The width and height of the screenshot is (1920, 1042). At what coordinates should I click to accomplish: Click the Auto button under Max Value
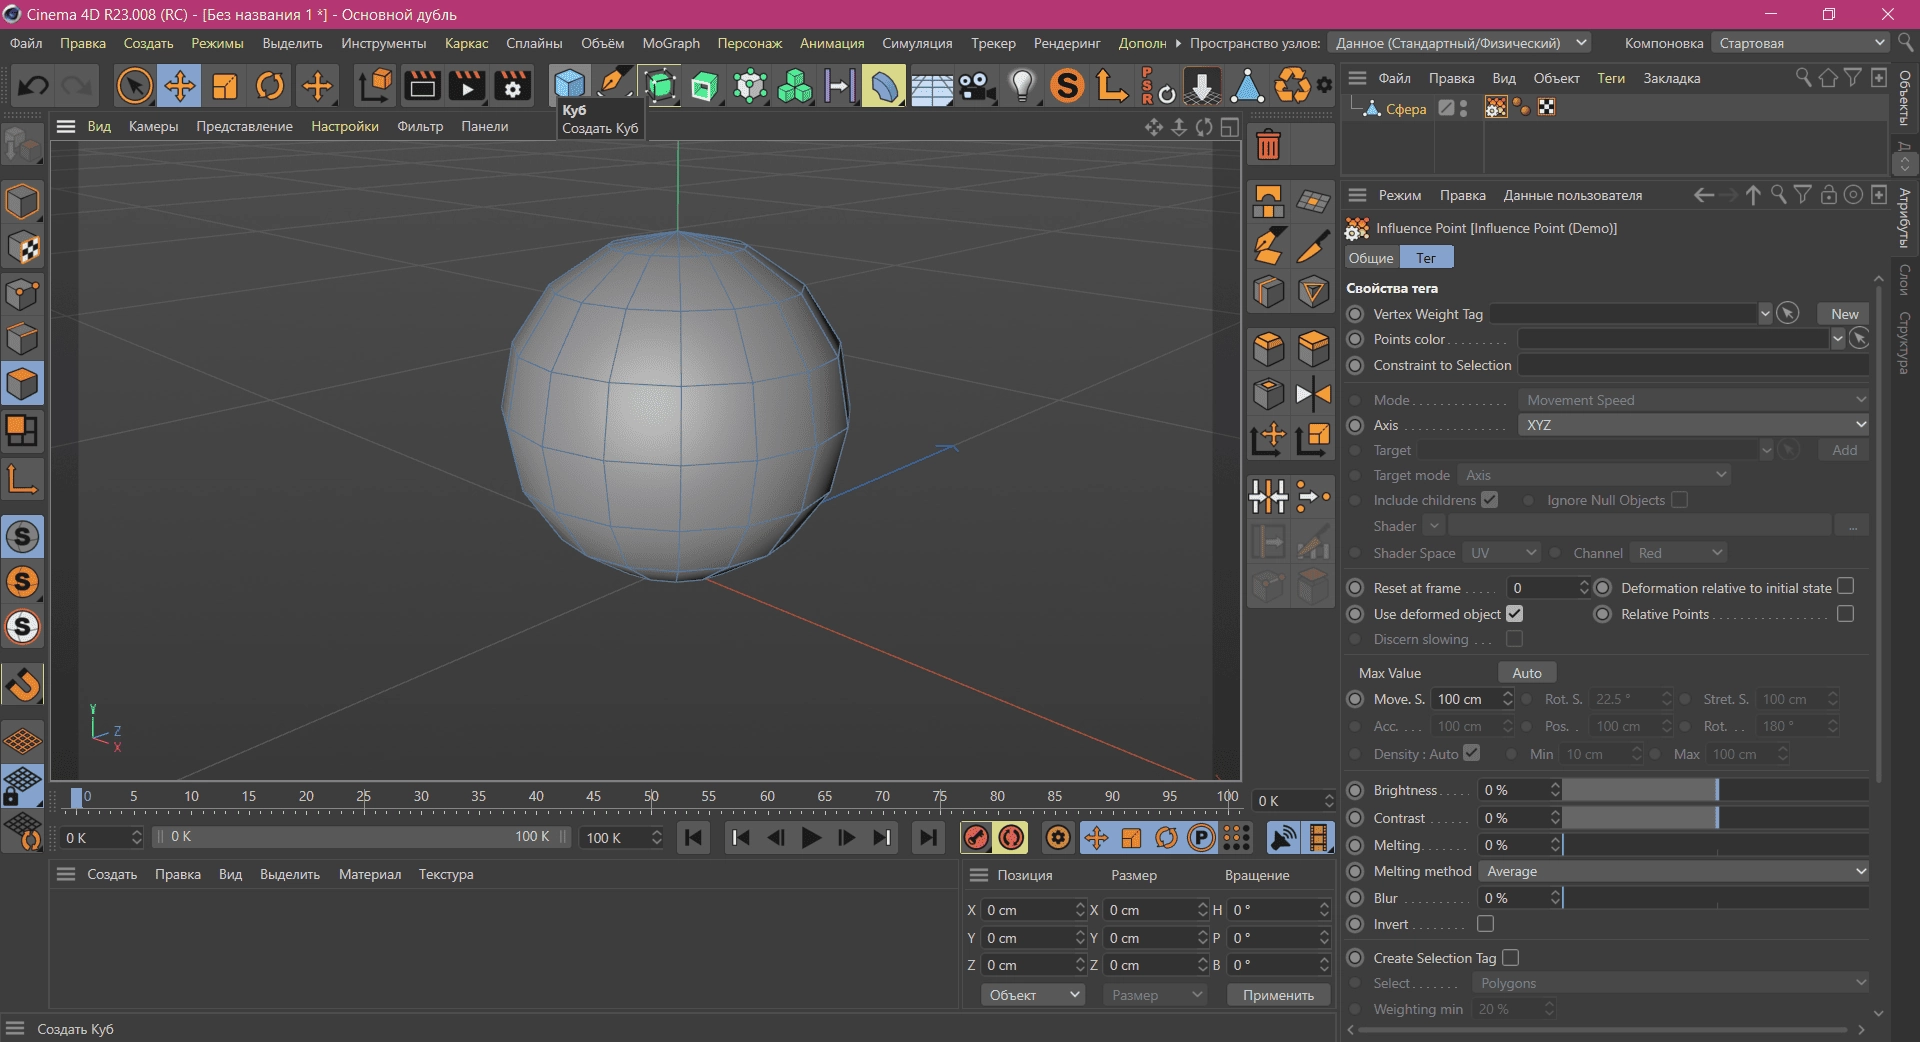(1527, 673)
